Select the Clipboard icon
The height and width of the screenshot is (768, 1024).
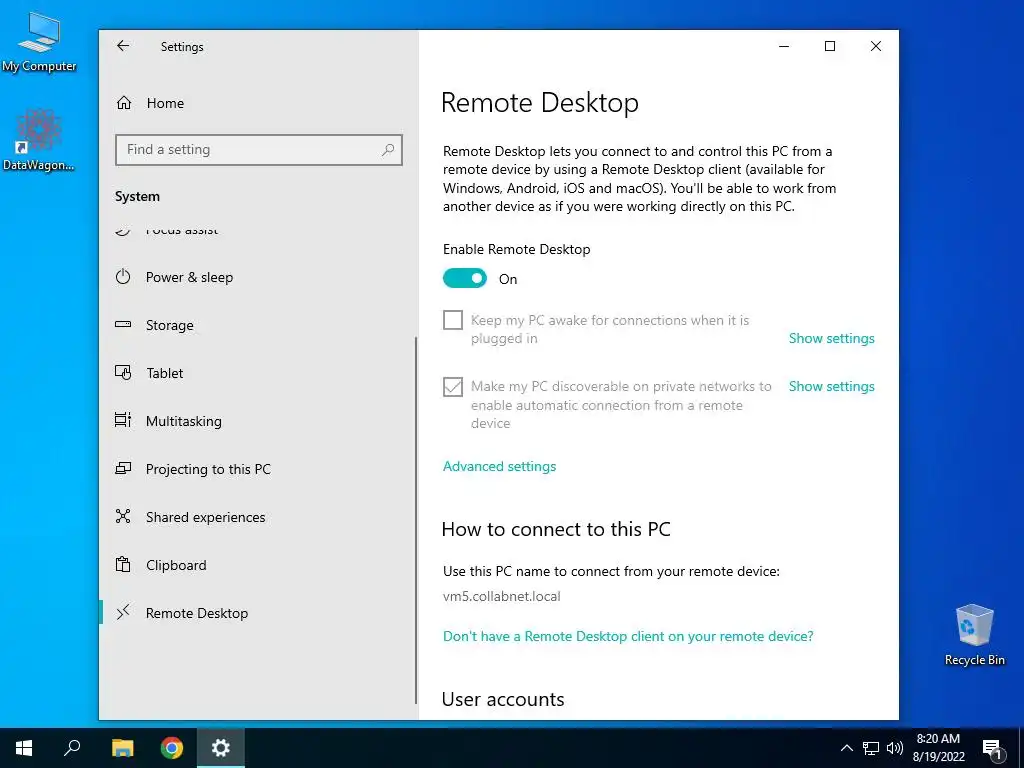(x=123, y=564)
